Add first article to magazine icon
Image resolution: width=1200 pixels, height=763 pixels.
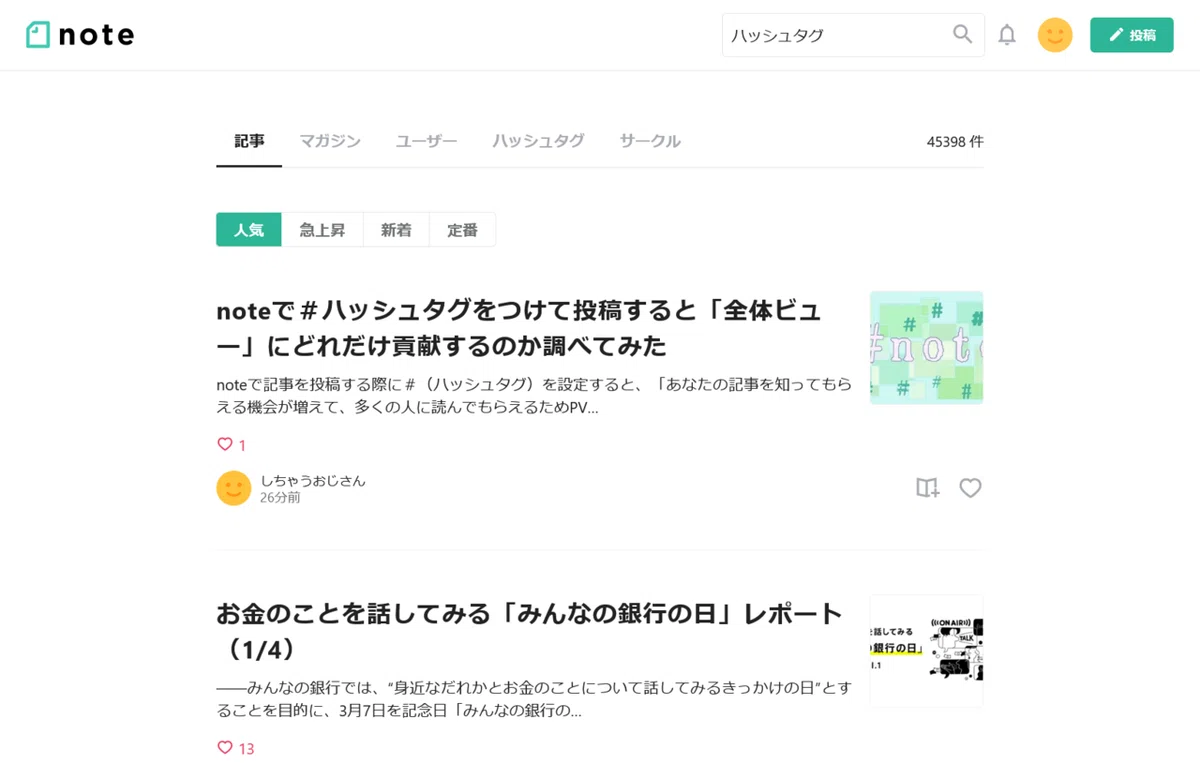coord(928,488)
